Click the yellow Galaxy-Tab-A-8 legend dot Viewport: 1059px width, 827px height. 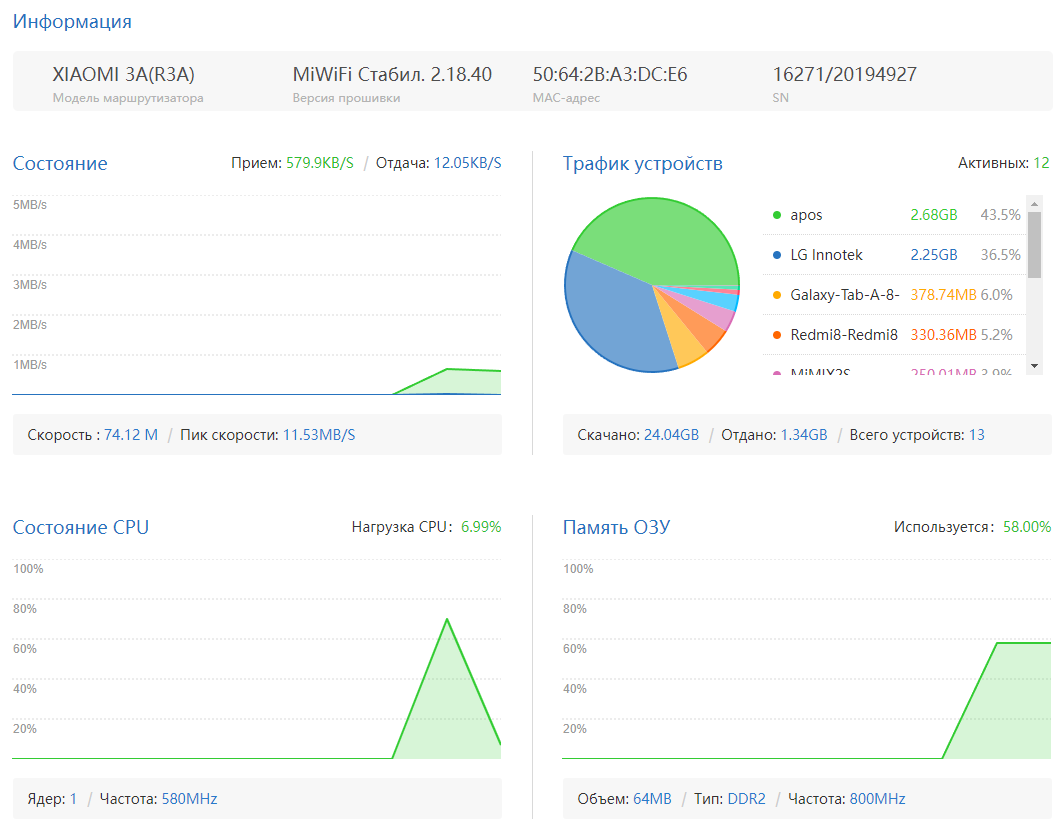[x=777, y=295]
